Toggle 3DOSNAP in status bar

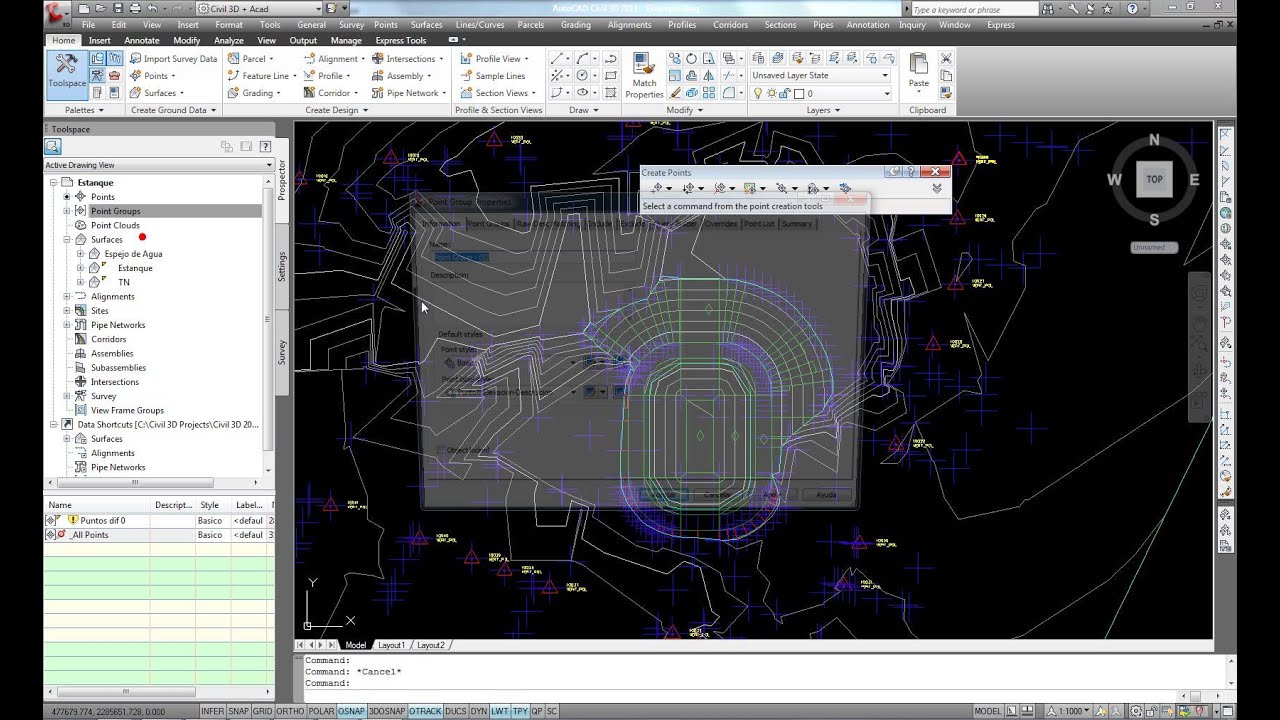(x=387, y=711)
